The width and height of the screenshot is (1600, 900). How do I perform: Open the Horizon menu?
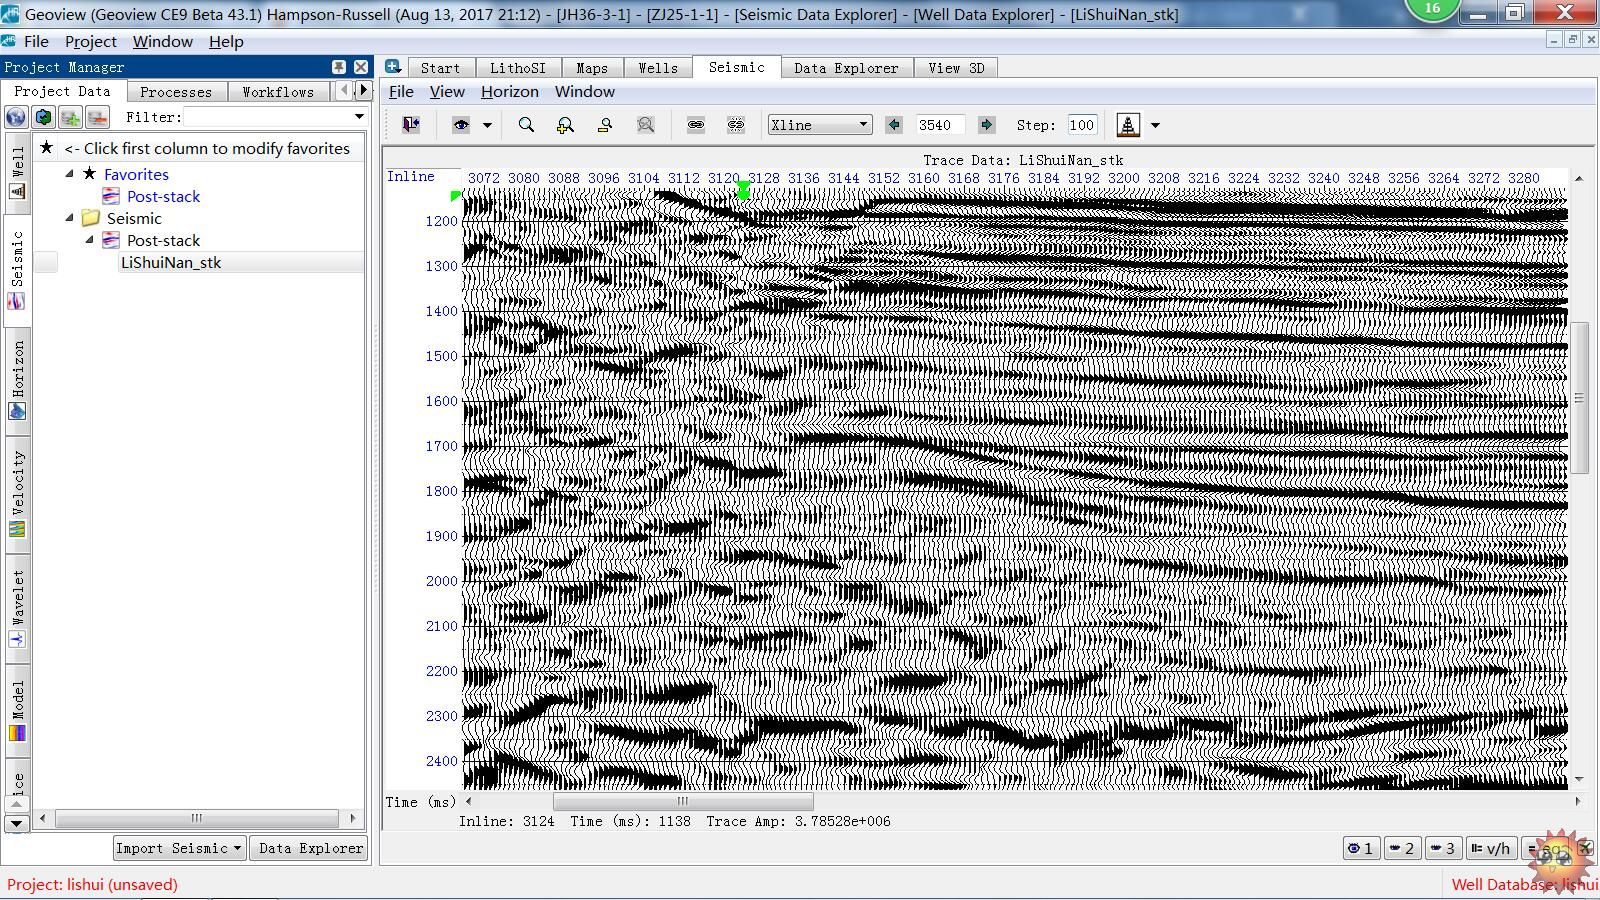tap(510, 91)
